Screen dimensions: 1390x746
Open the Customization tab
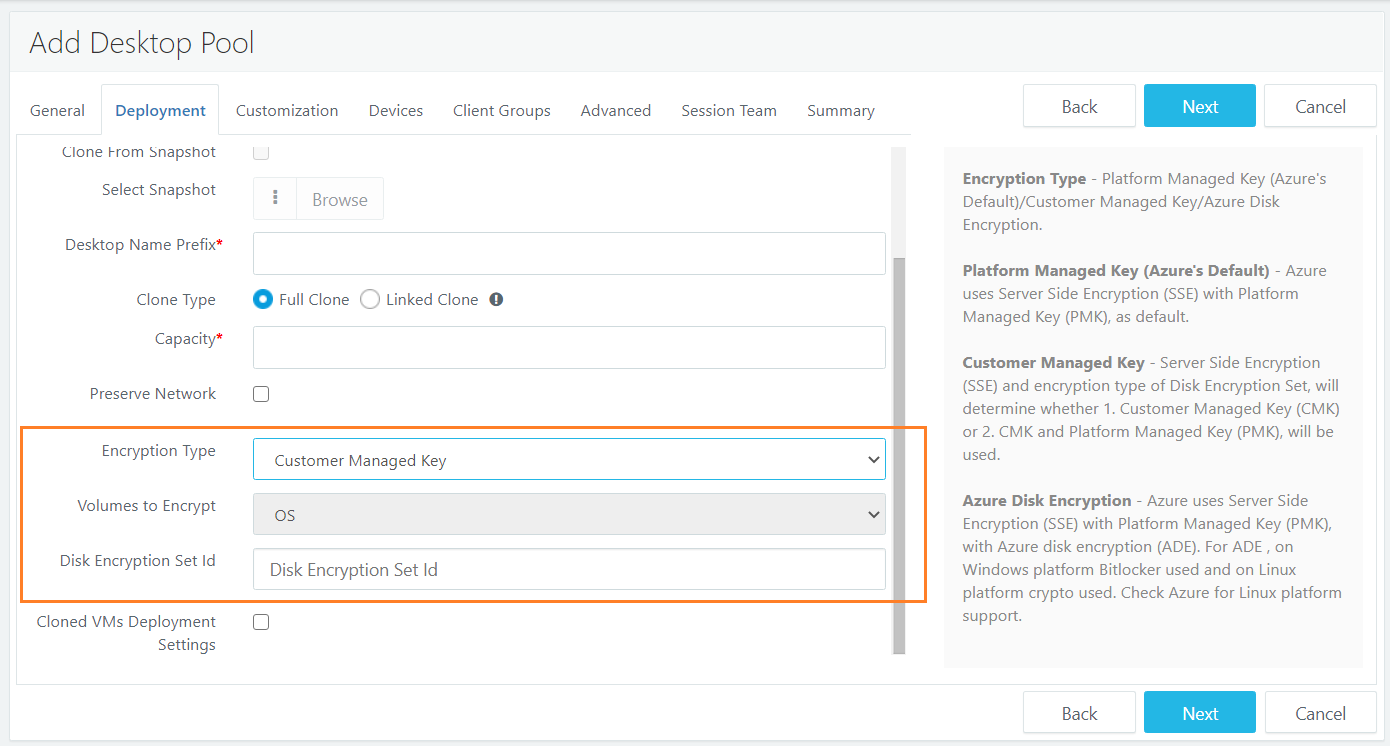pos(287,111)
